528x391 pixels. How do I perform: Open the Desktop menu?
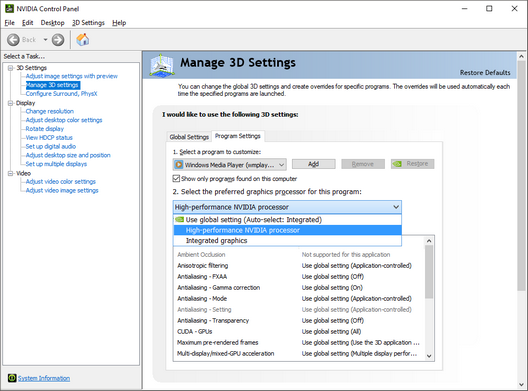pos(53,23)
